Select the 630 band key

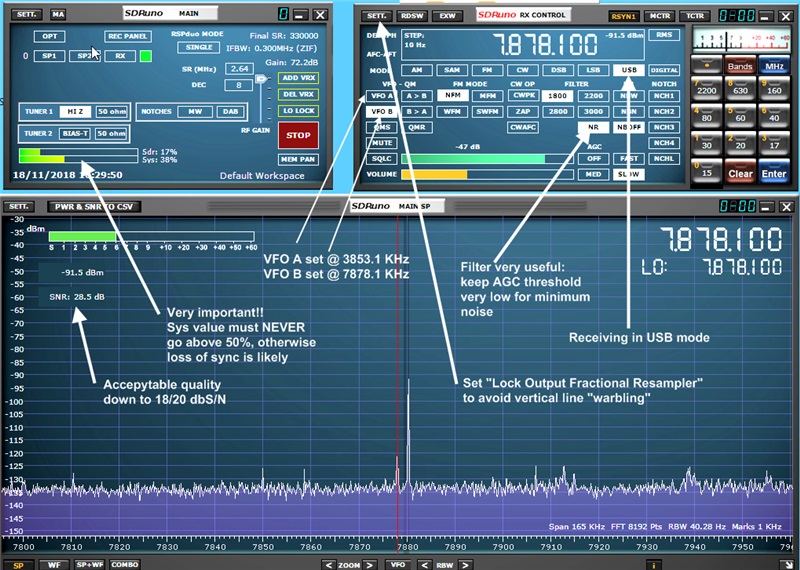pos(740,90)
